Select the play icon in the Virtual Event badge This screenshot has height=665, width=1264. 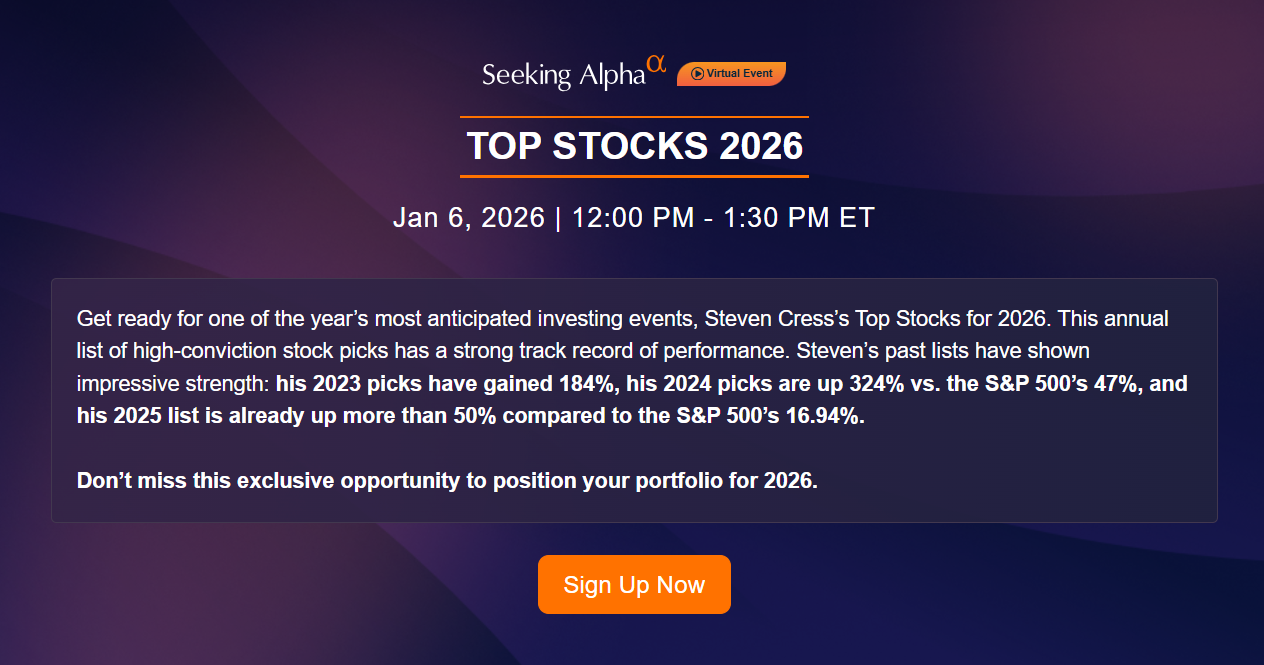point(696,73)
